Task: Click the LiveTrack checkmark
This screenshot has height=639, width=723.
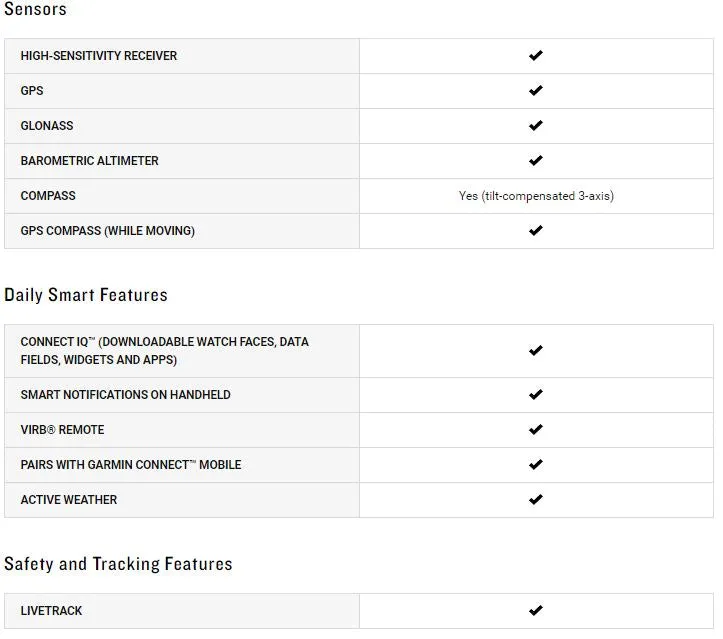Action: click(536, 610)
